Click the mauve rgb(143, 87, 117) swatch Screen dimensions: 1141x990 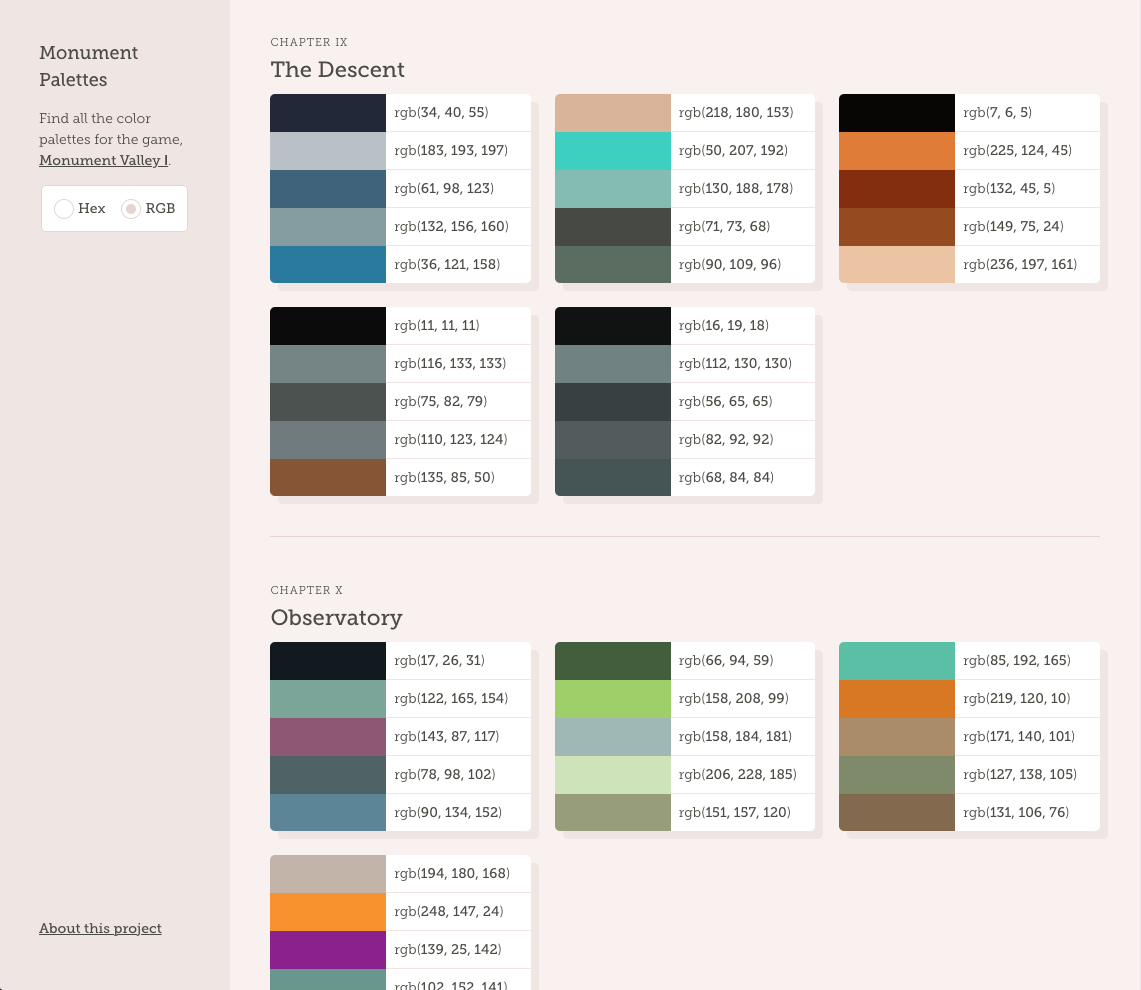click(328, 736)
